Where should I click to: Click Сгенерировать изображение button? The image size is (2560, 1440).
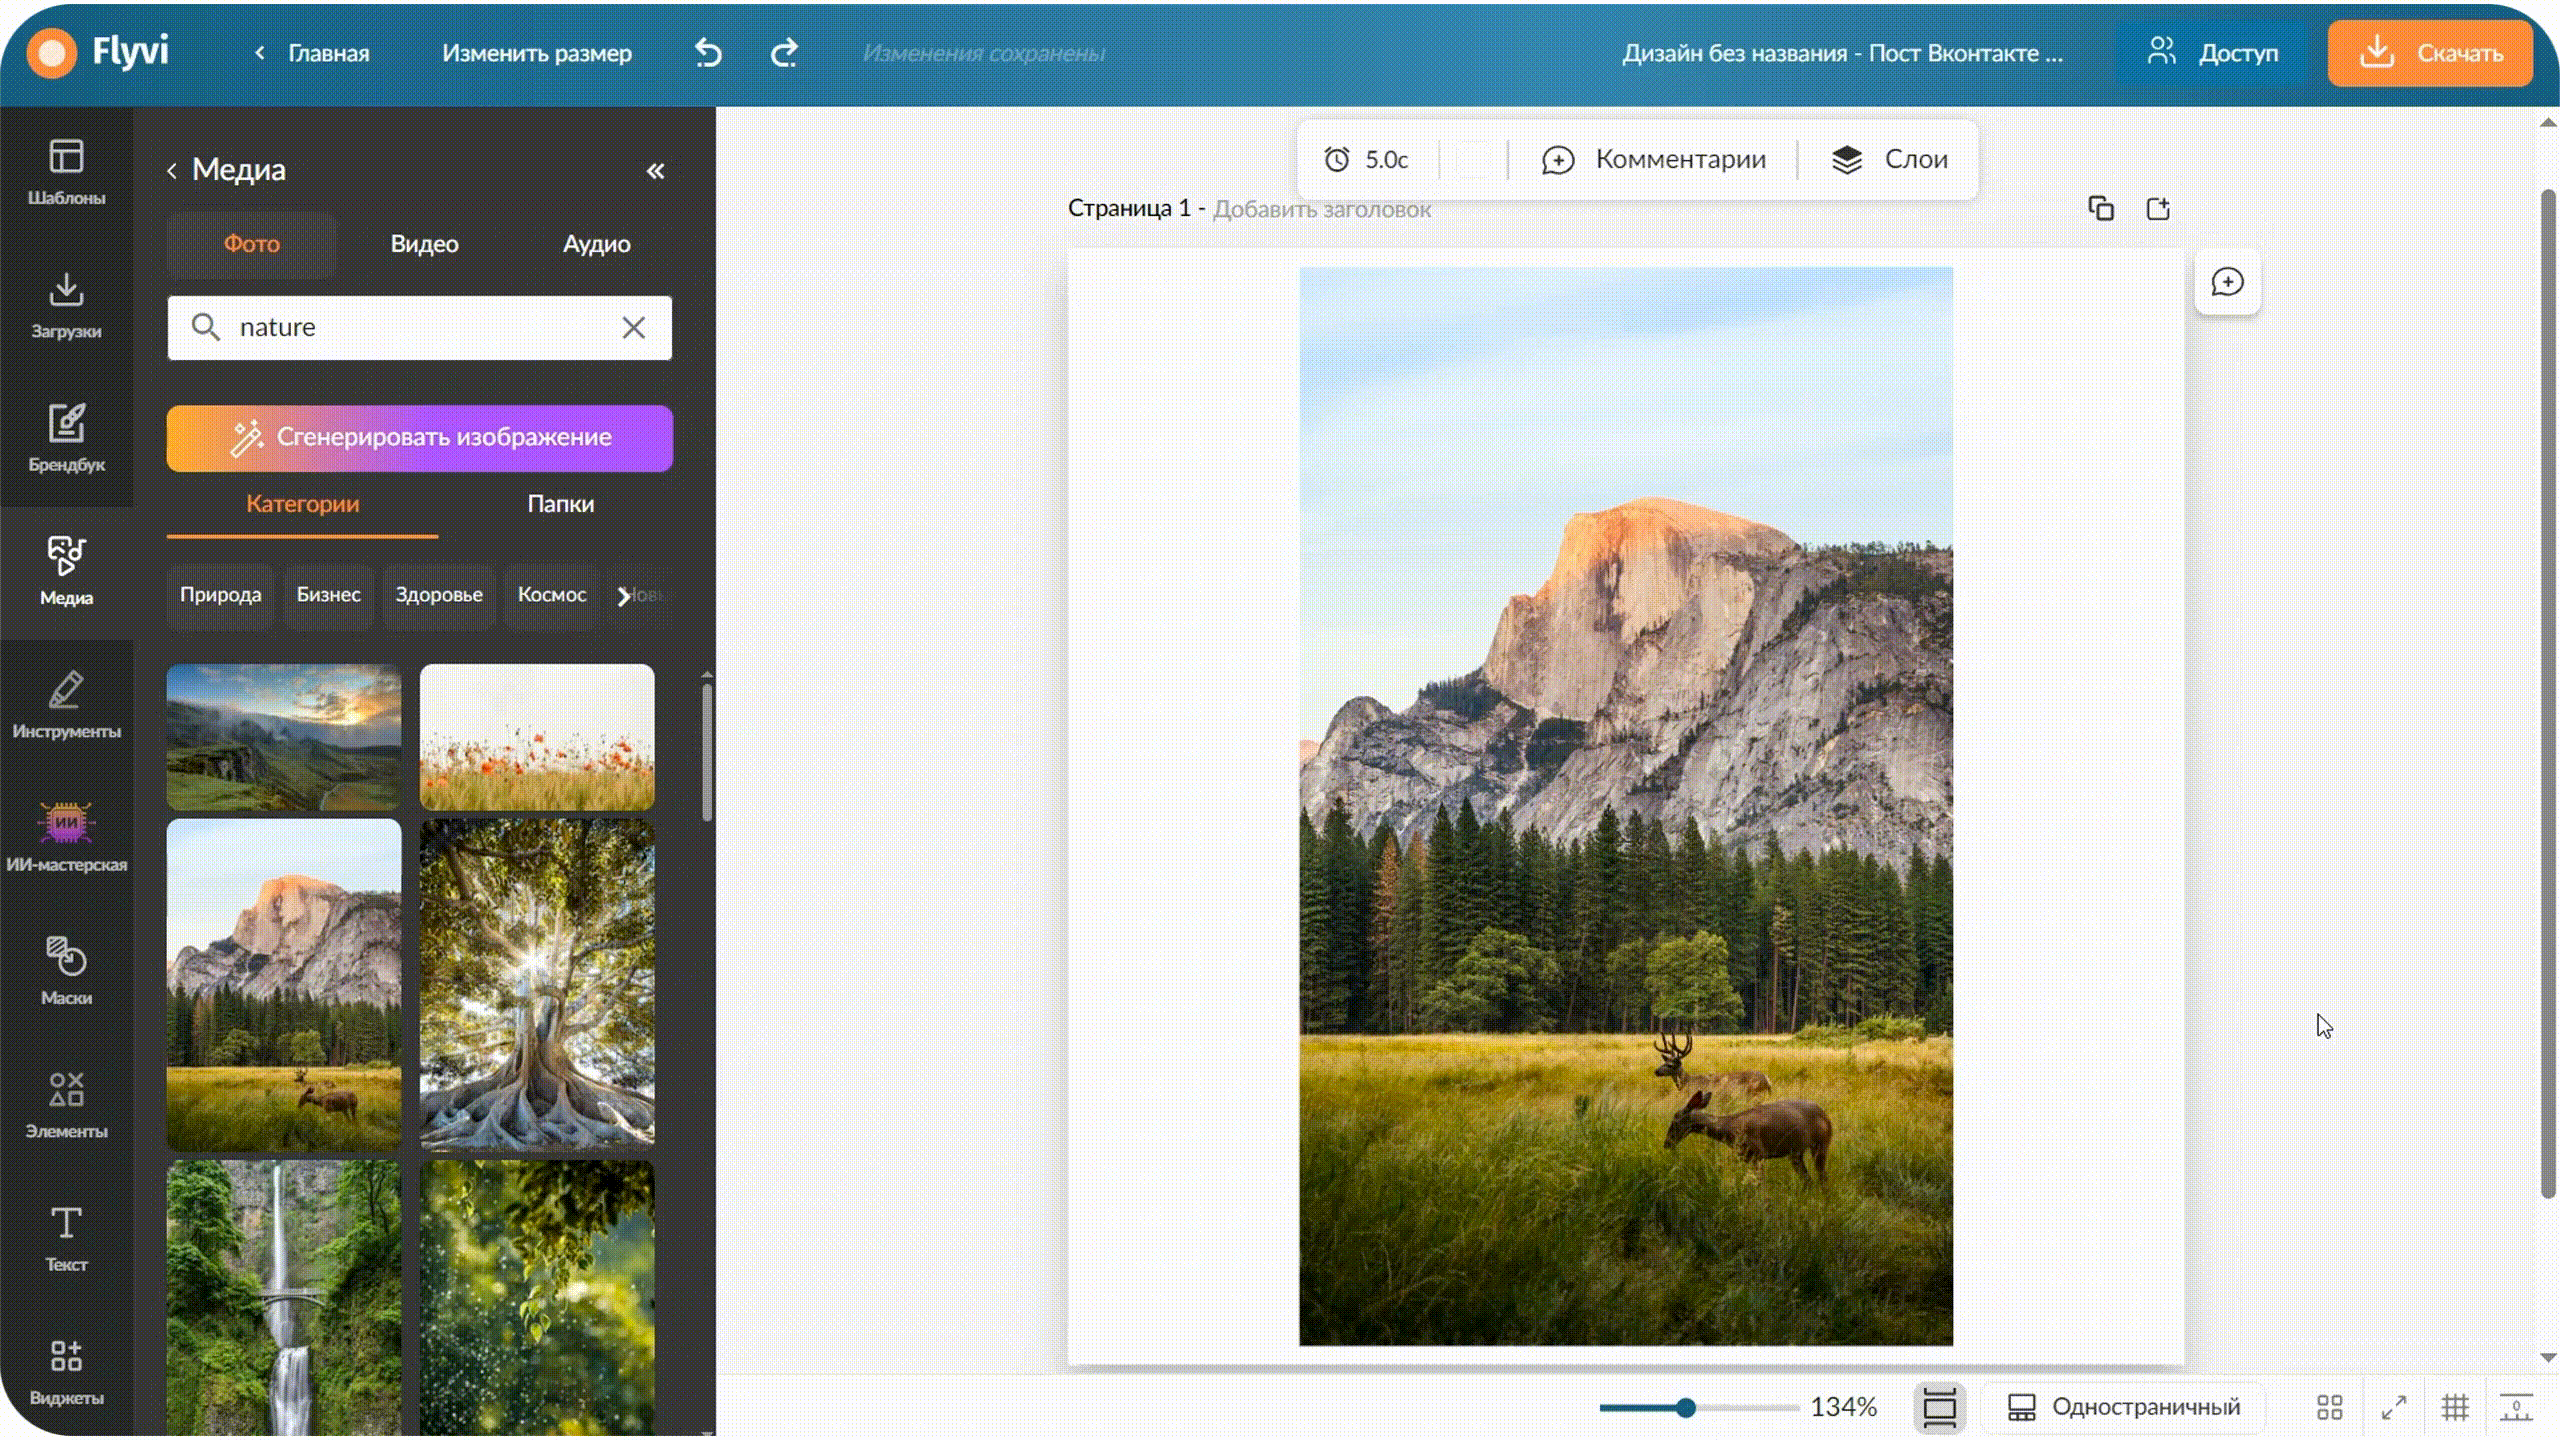point(420,438)
